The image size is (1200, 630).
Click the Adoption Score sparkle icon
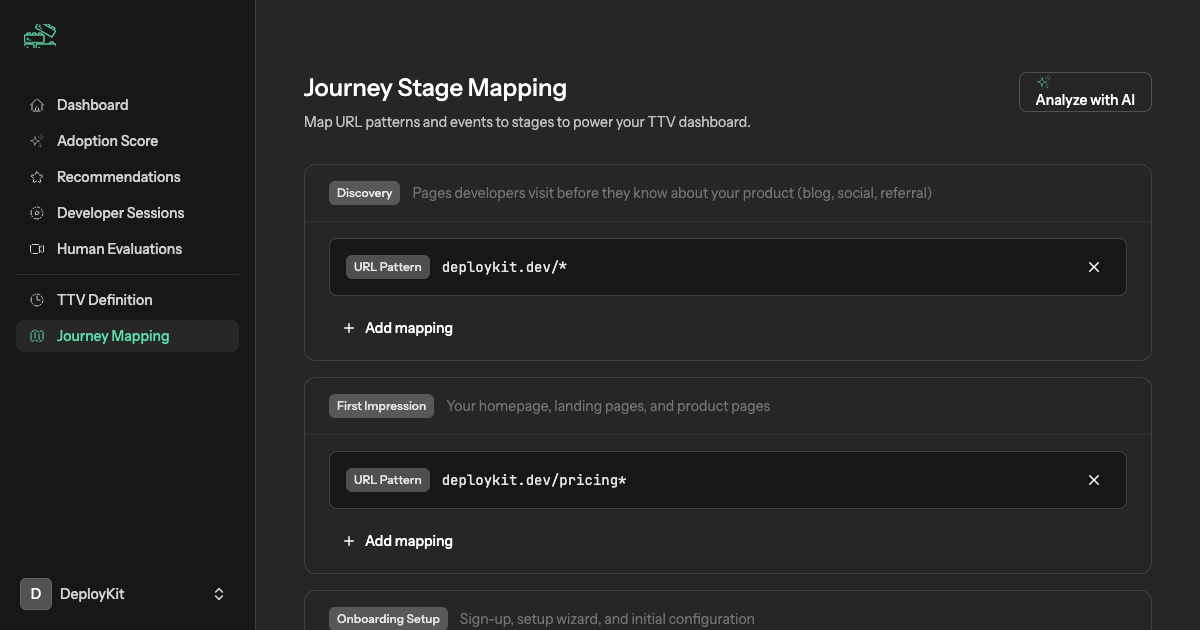pyautogui.click(x=36, y=140)
